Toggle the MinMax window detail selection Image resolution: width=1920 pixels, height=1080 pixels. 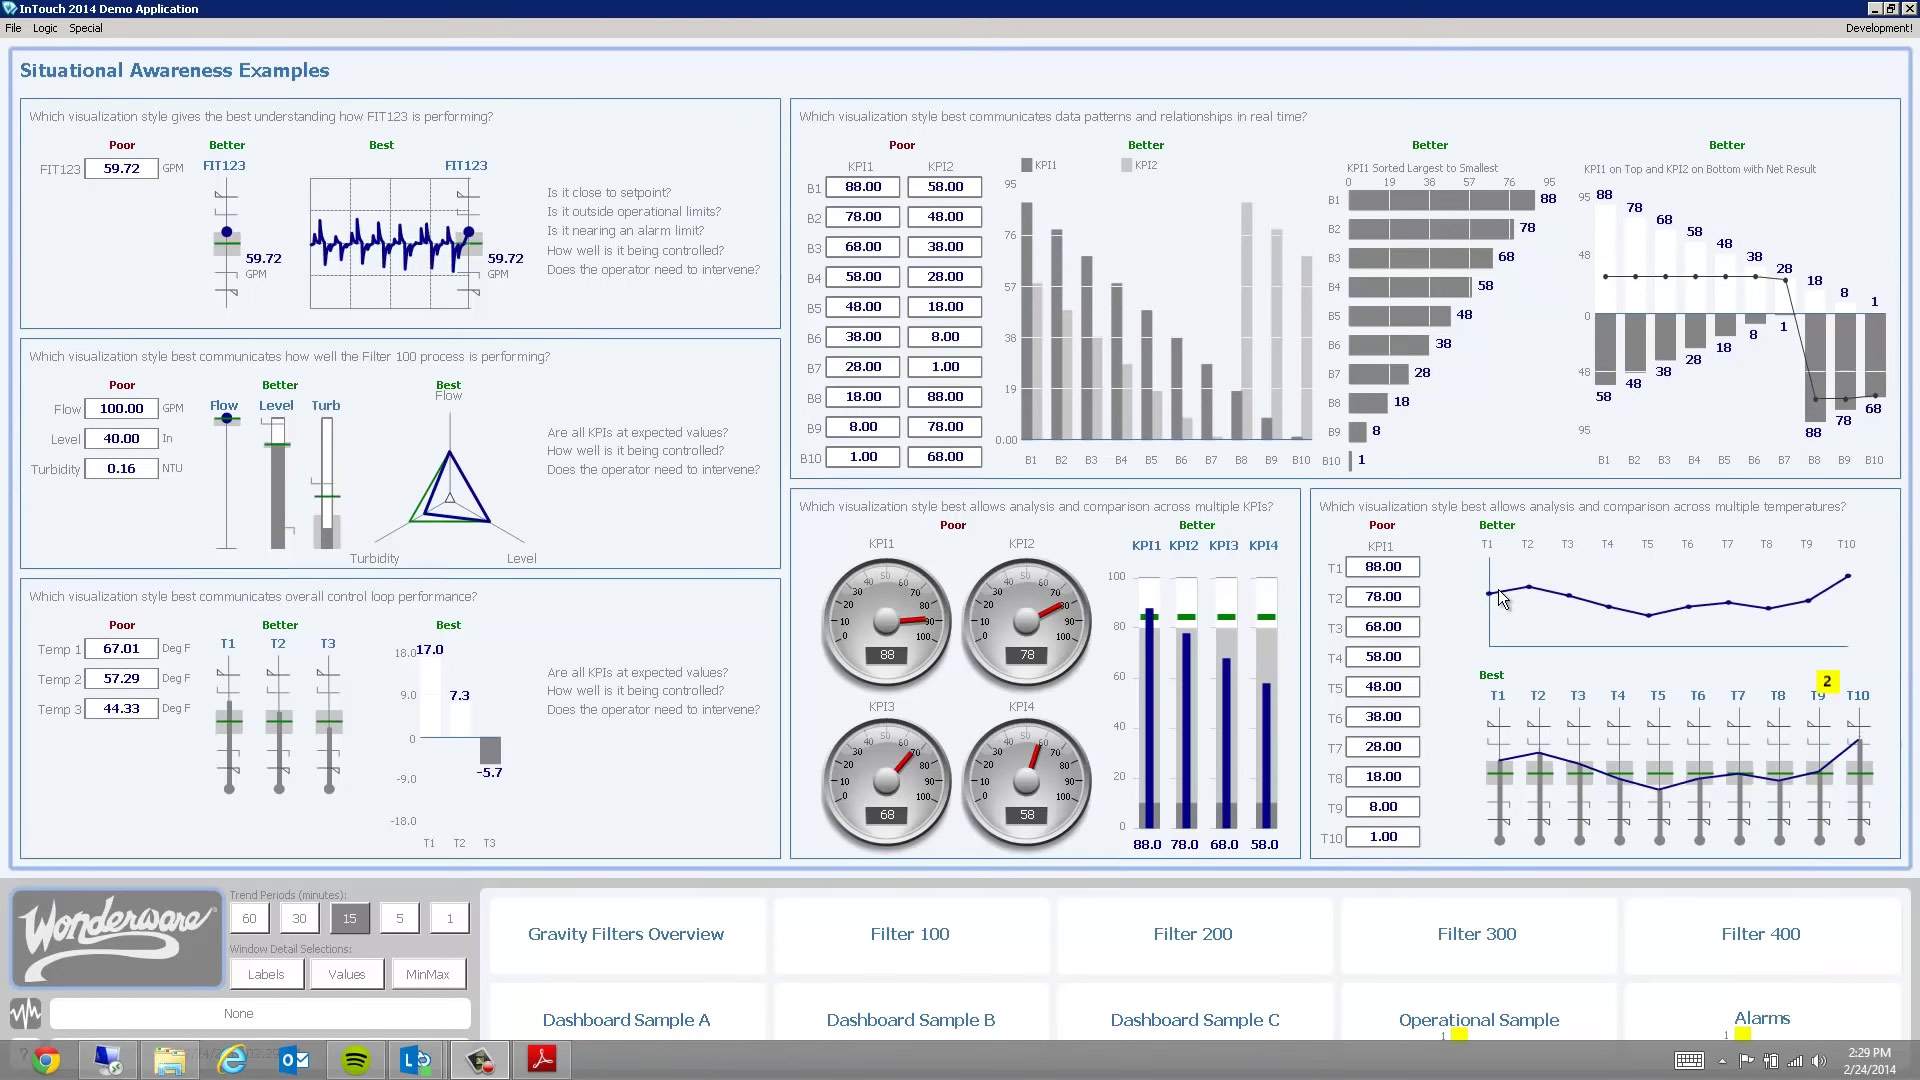tap(428, 974)
